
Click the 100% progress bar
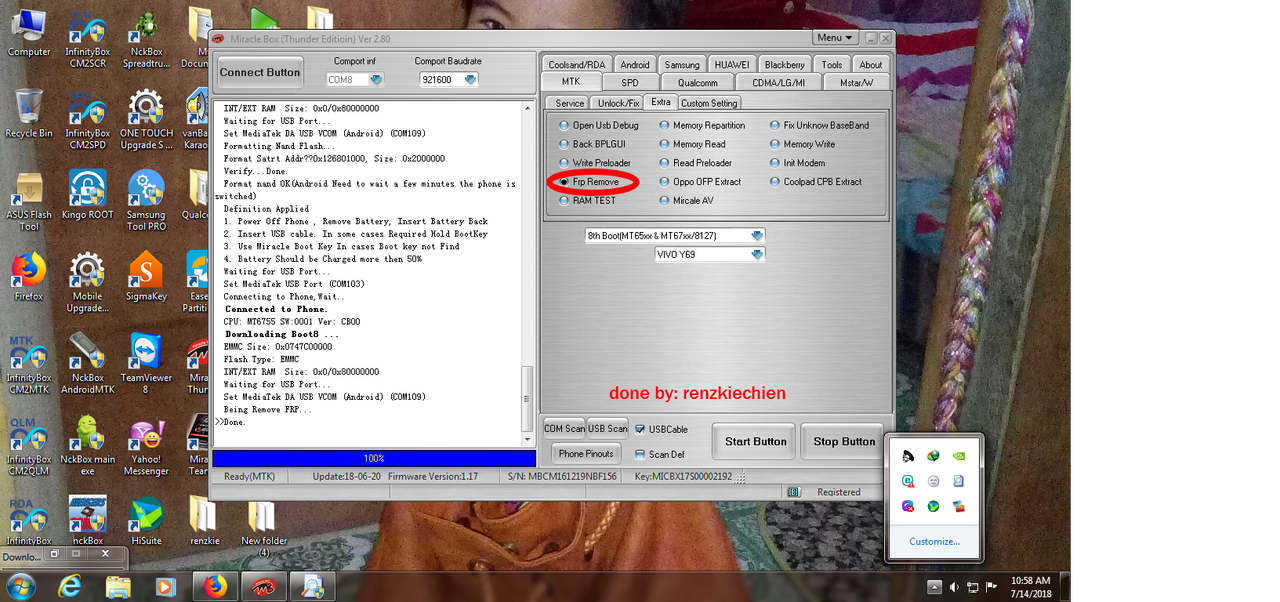click(374, 458)
